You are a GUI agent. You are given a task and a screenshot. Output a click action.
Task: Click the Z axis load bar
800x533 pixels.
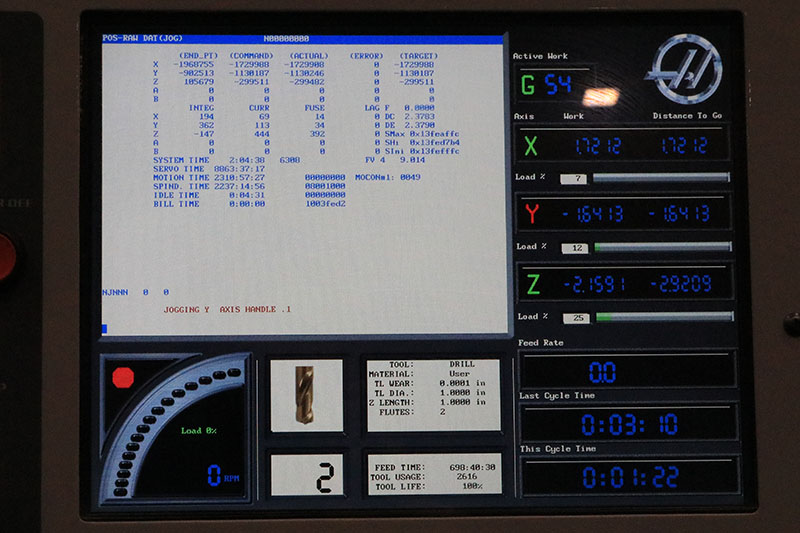pyautogui.click(x=665, y=317)
